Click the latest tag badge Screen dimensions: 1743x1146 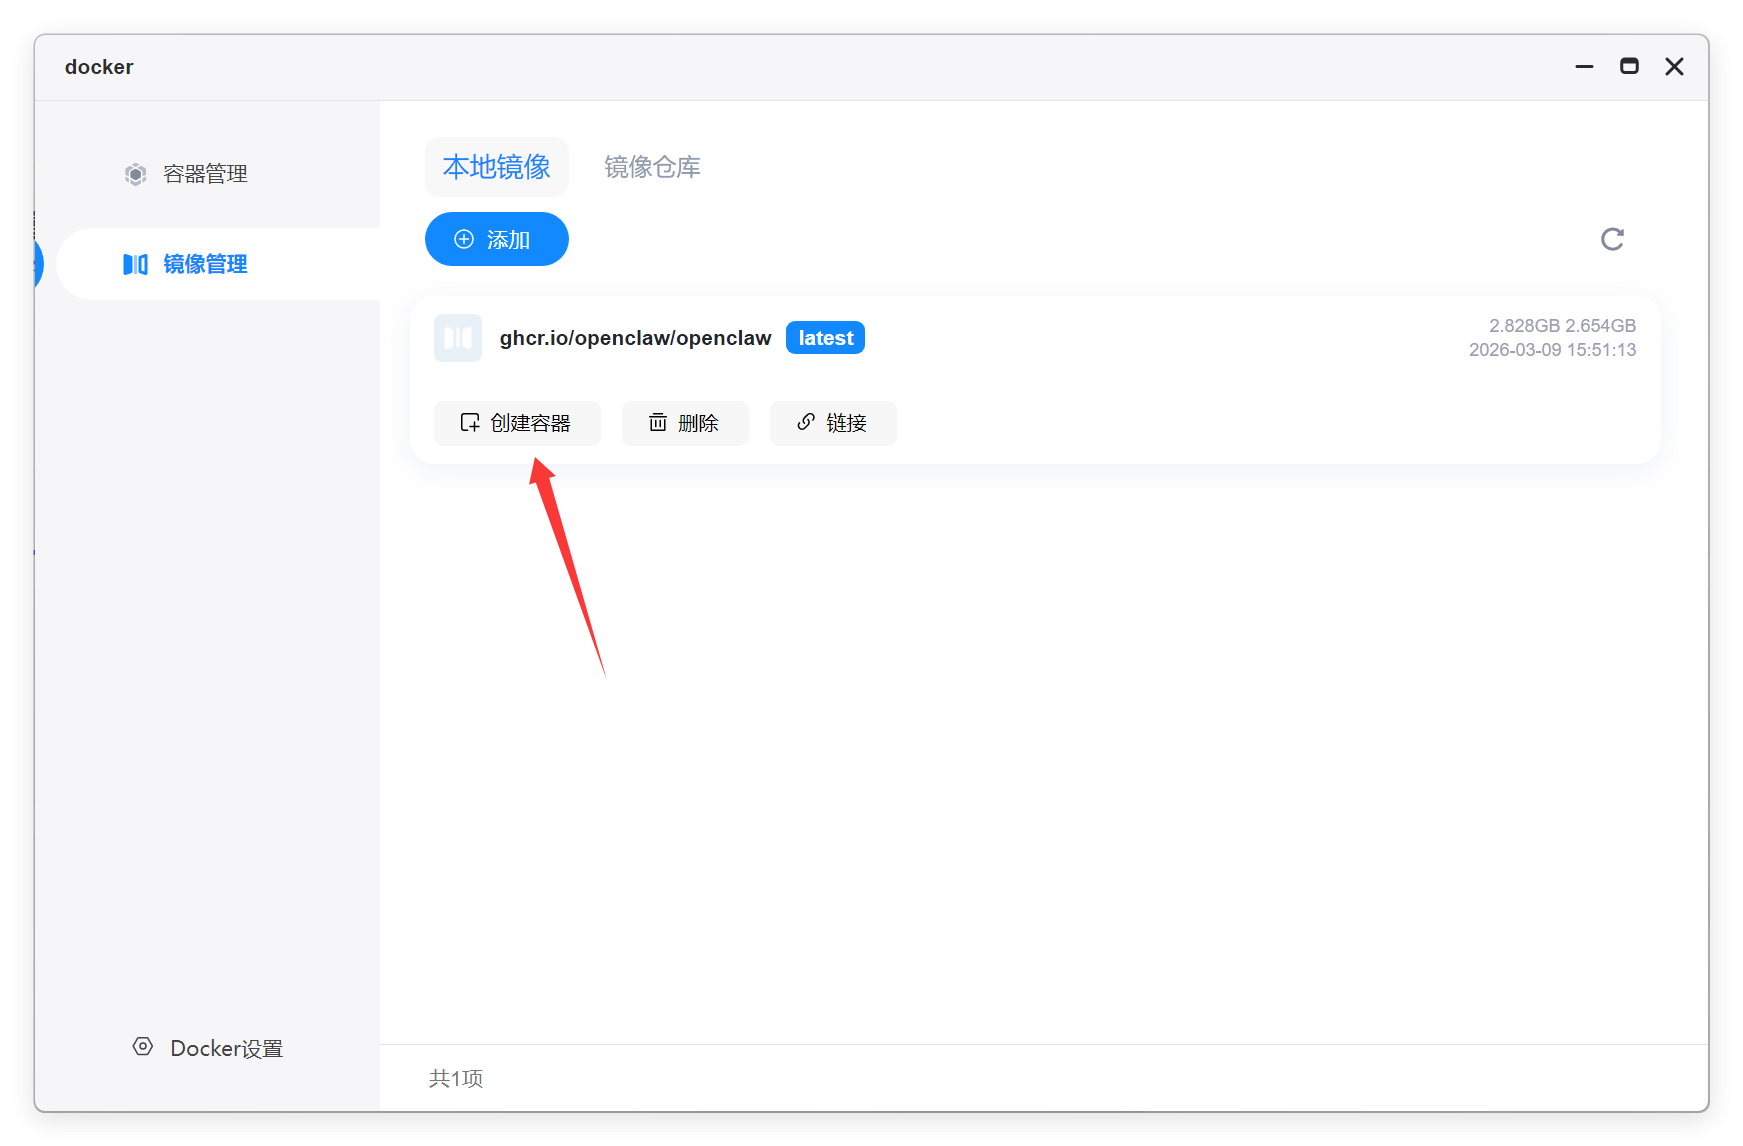825,338
